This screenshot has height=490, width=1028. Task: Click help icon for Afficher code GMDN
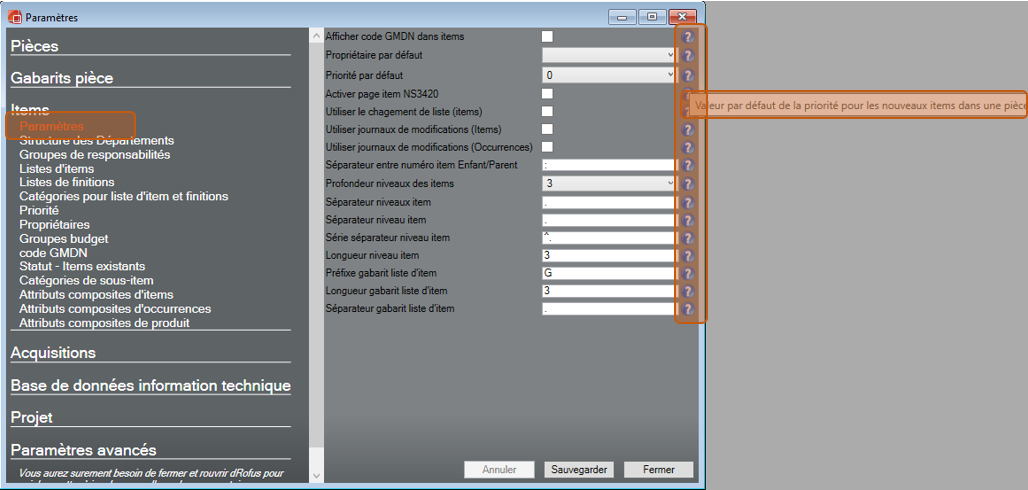[x=688, y=37]
